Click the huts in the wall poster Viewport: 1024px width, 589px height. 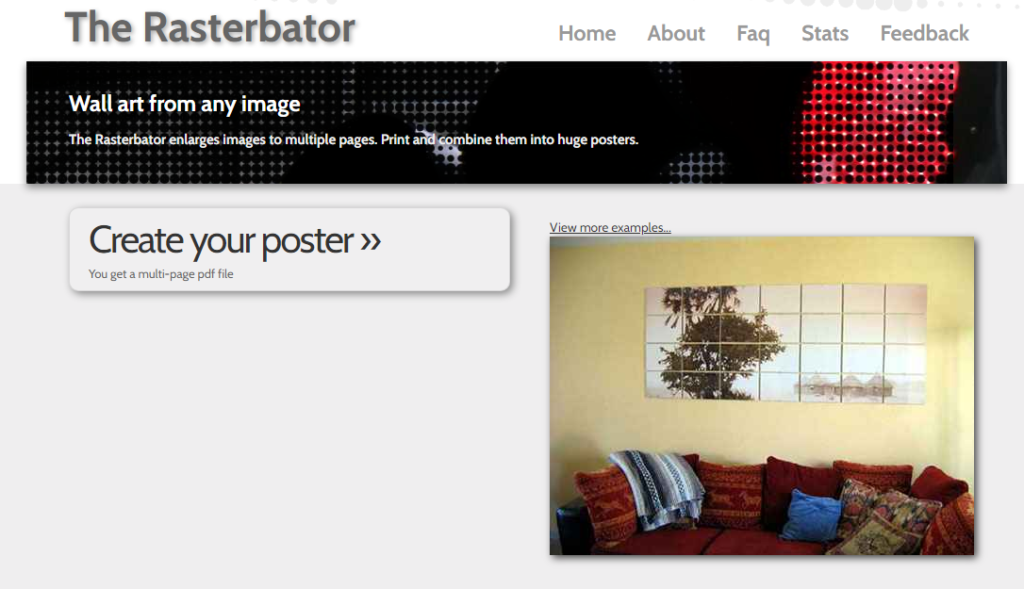point(844,387)
